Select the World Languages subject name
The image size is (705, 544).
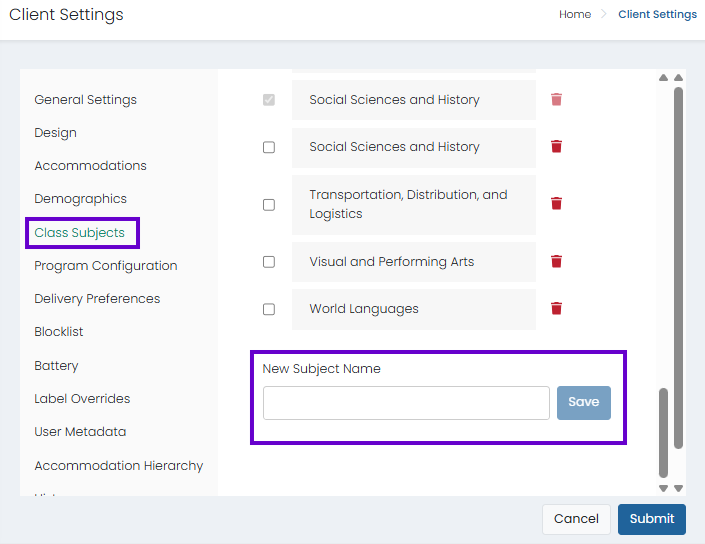[x=414, y=309]
